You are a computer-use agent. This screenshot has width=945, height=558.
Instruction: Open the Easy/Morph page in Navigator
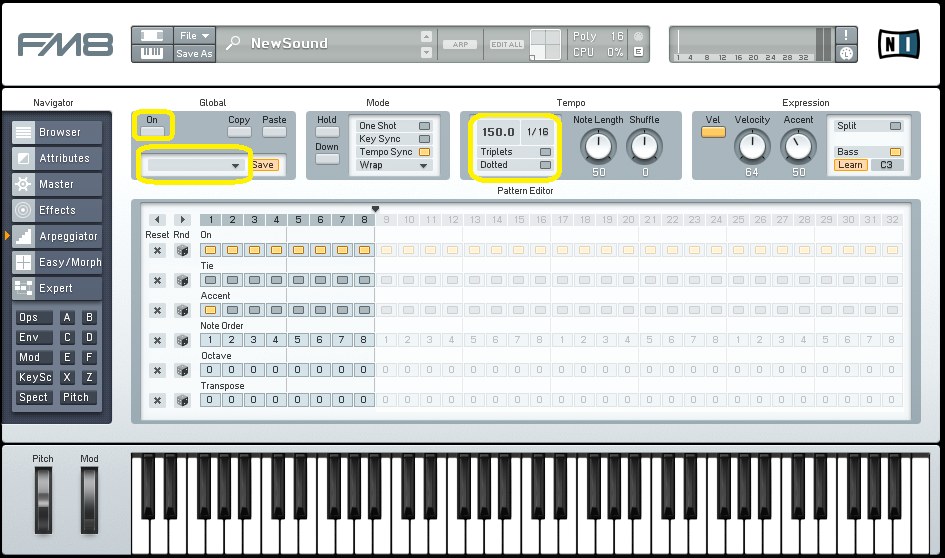(x=57, y=262)
